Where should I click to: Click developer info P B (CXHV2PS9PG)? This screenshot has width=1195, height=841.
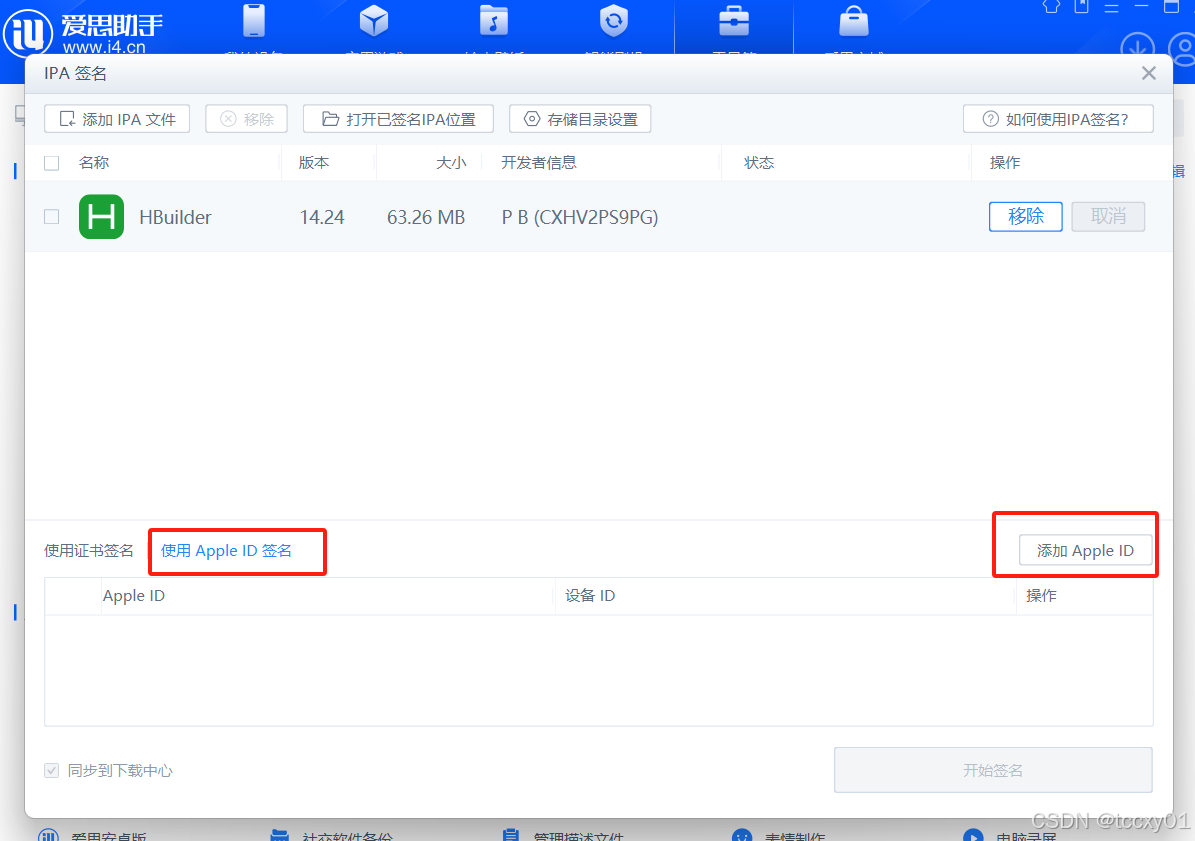tap(580, 217)
